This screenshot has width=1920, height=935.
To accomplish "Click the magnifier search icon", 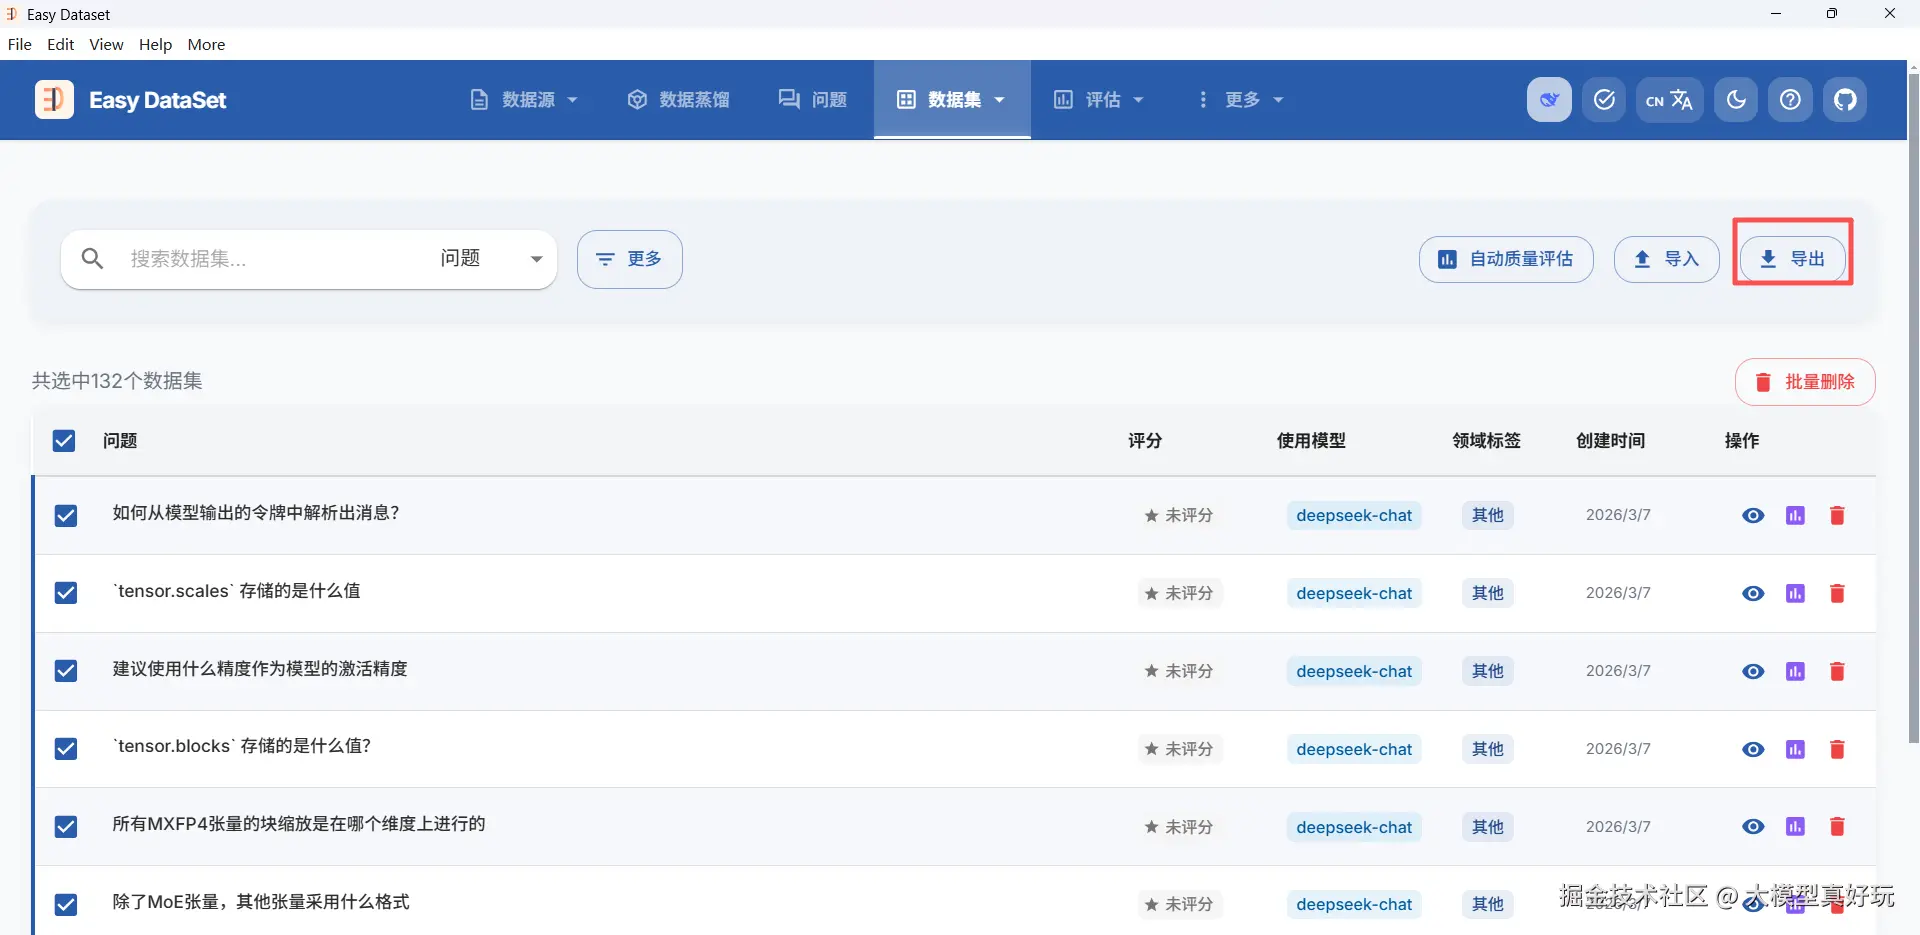I will coord(92,259).
